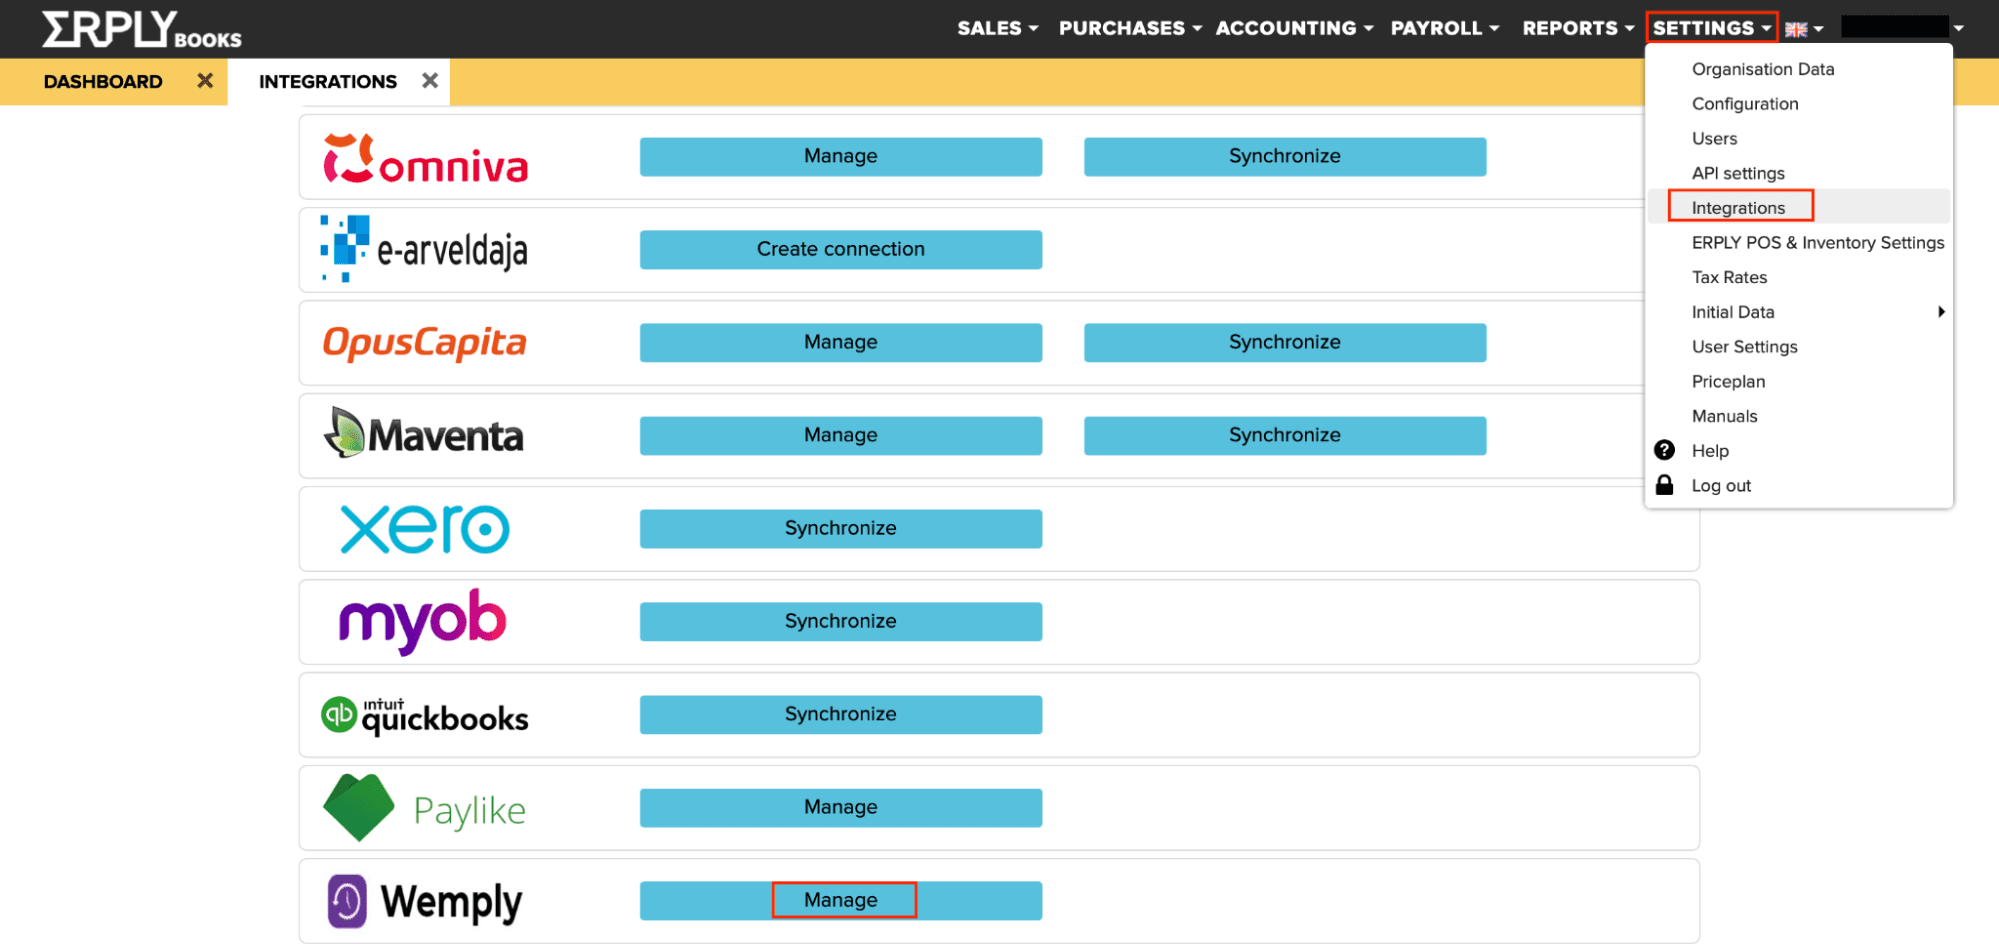Expand the Initial Data submenu
Image resolution: width=1999 pixels, height=951 pixels.
1800,312
